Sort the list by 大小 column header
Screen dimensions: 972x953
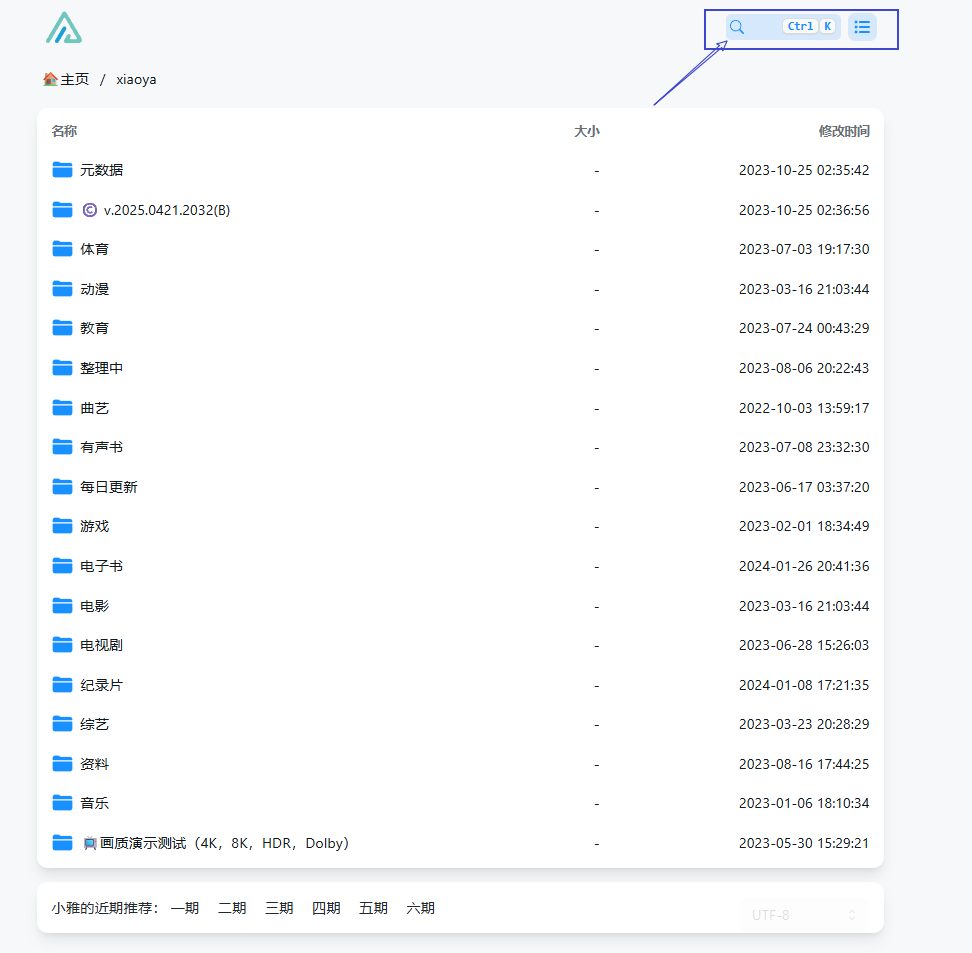(586, 131)
